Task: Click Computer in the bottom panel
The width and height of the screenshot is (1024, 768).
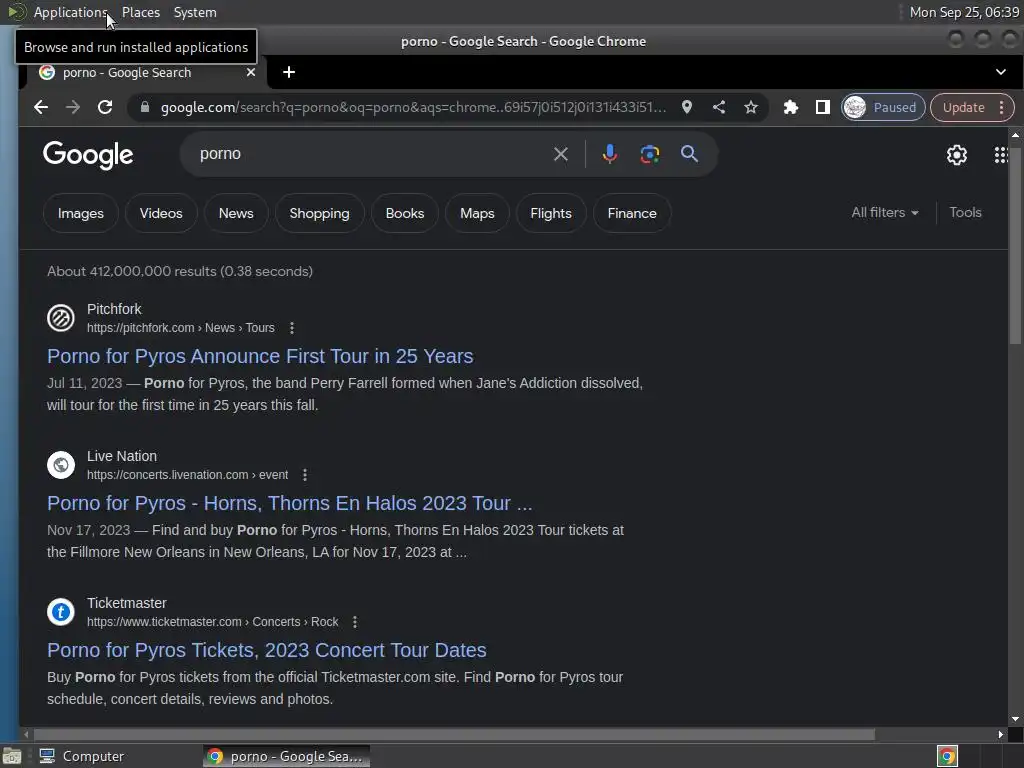Action: point(82,756)
